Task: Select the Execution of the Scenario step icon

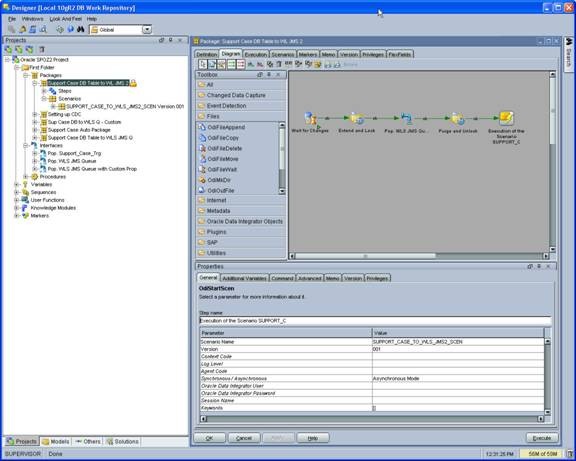Action: click(506, 119)
